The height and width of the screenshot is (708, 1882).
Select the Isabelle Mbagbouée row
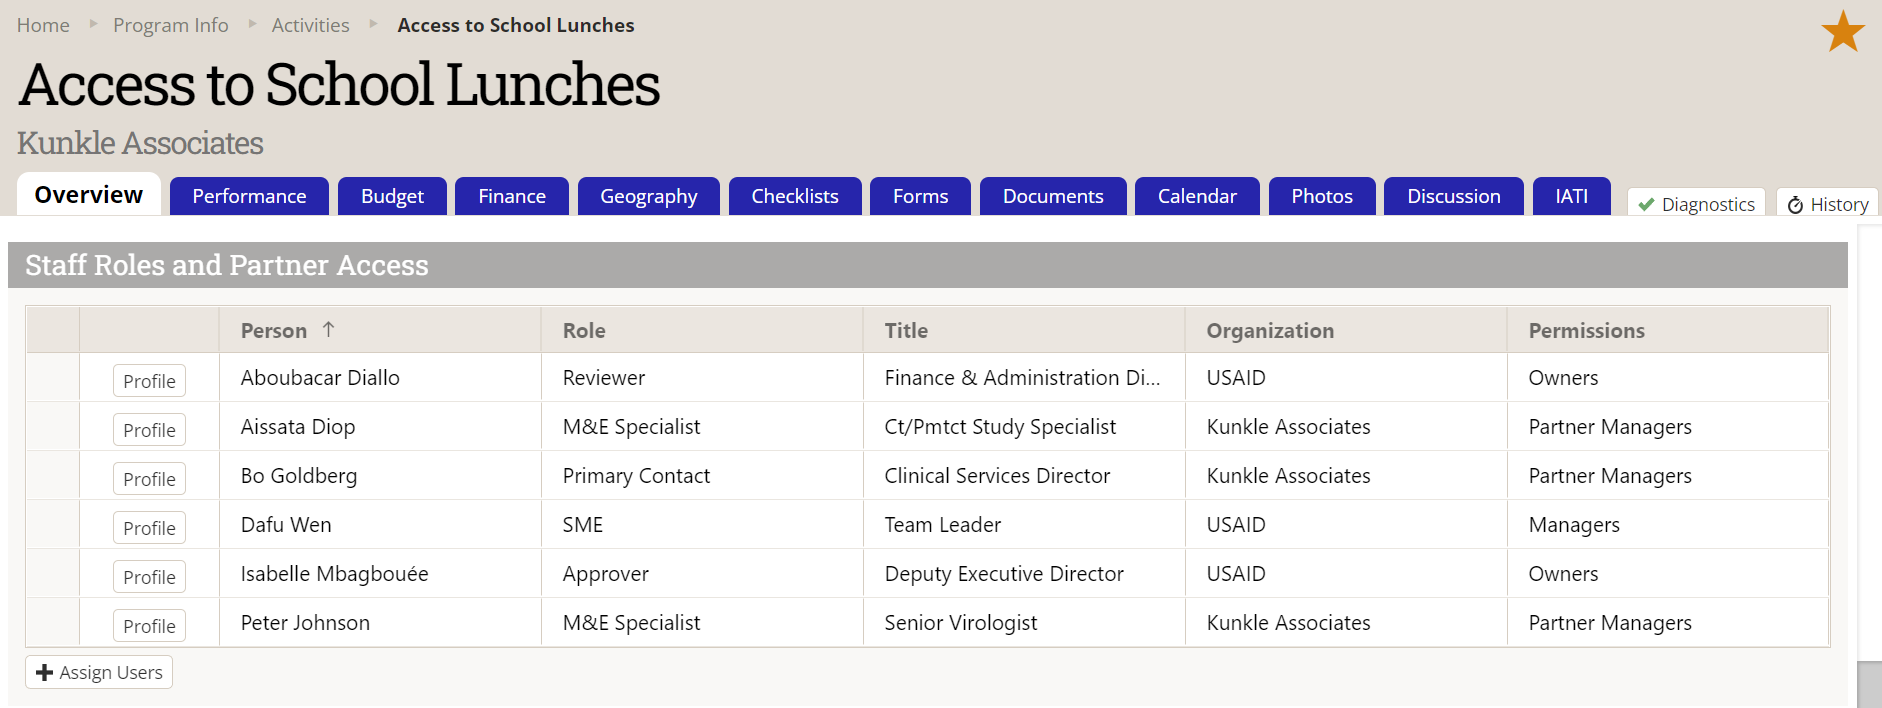point(334,574)
